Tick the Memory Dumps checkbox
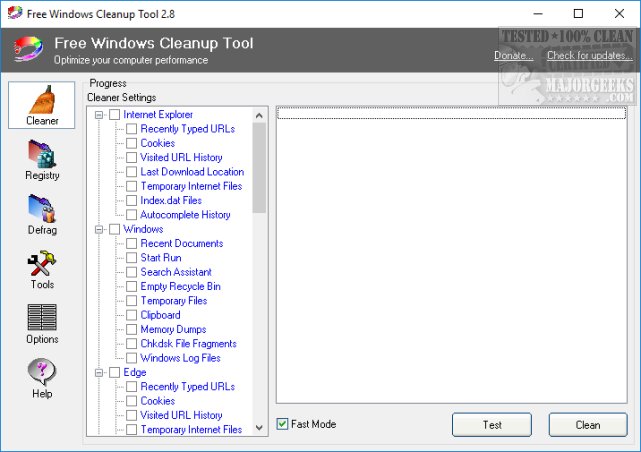Viewport: 641px width, 452px height. 131,329
